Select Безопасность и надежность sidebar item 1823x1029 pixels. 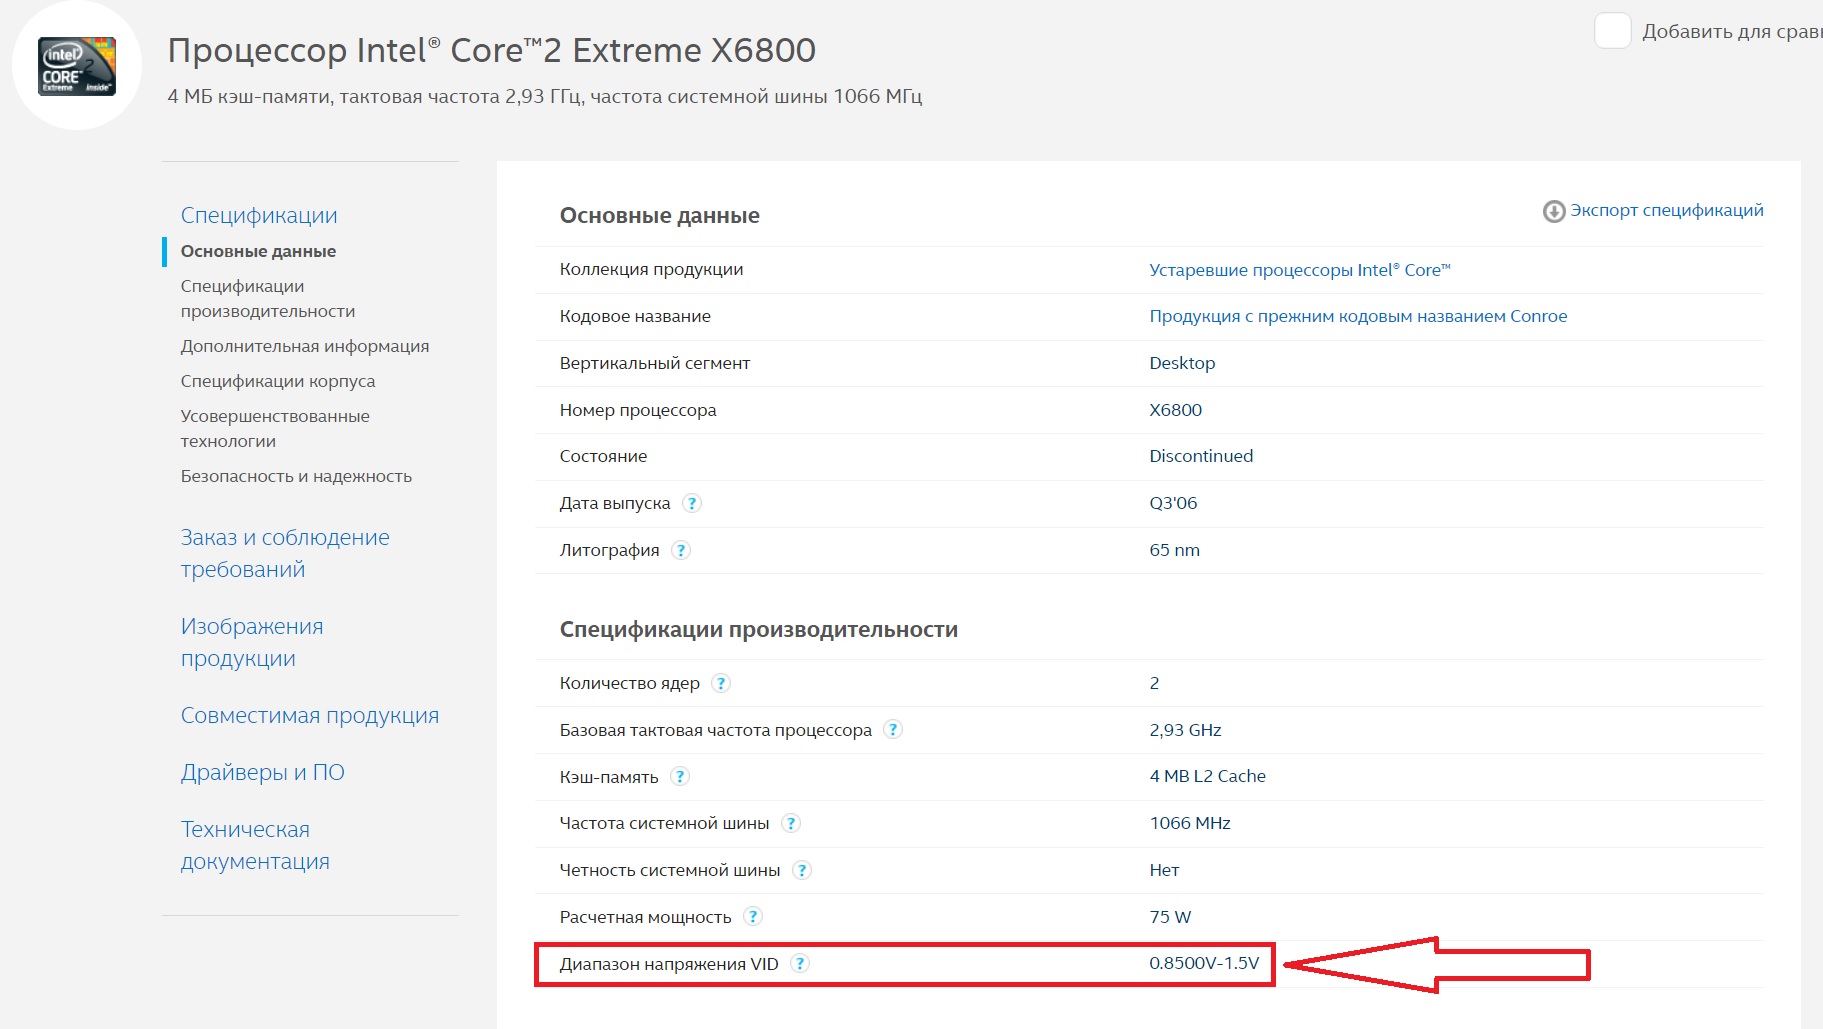(x=296, y=476)
